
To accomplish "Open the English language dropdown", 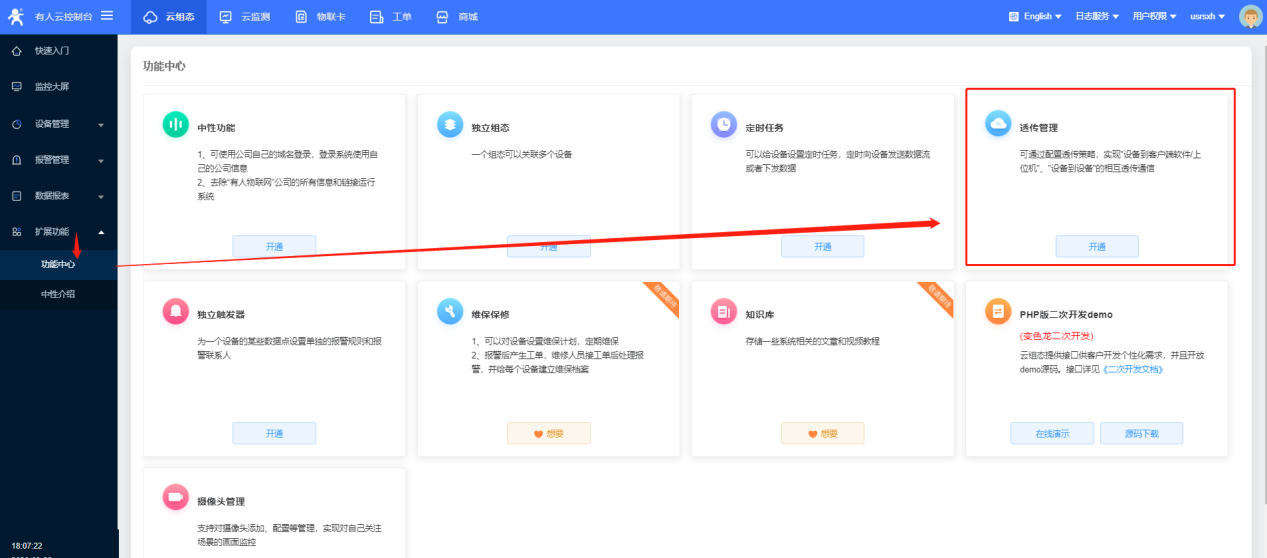I will (1034, 16).
